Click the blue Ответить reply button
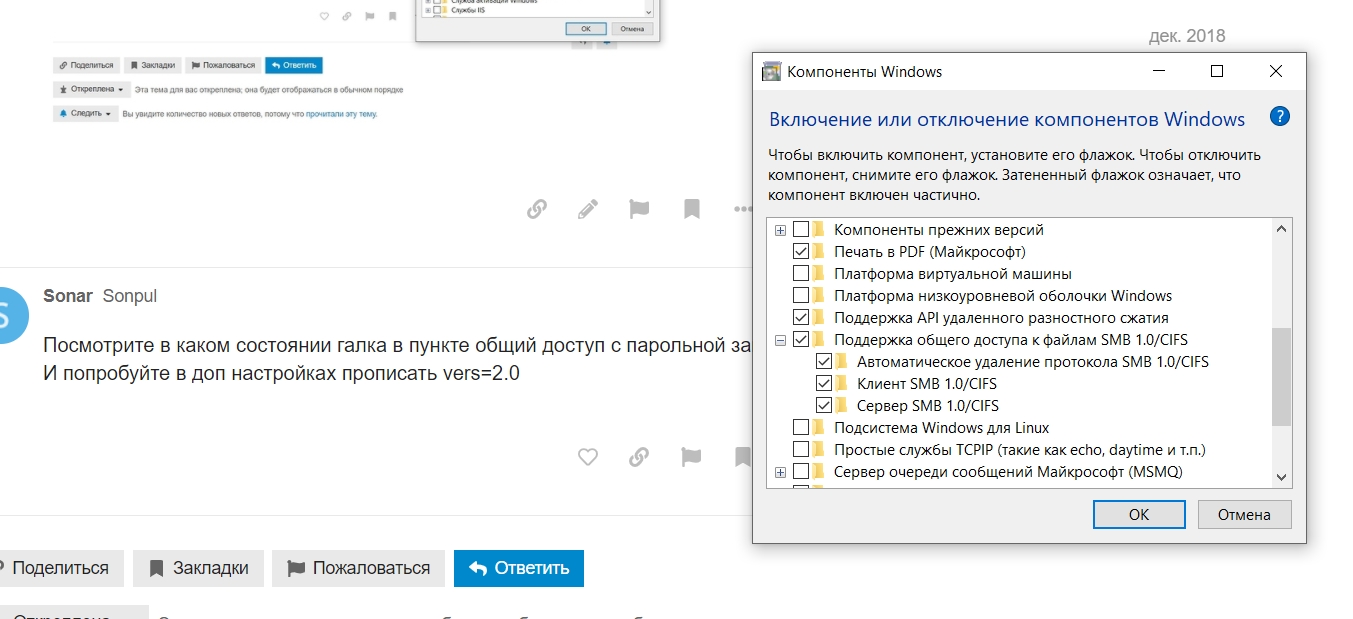 (x=519, y=568)
